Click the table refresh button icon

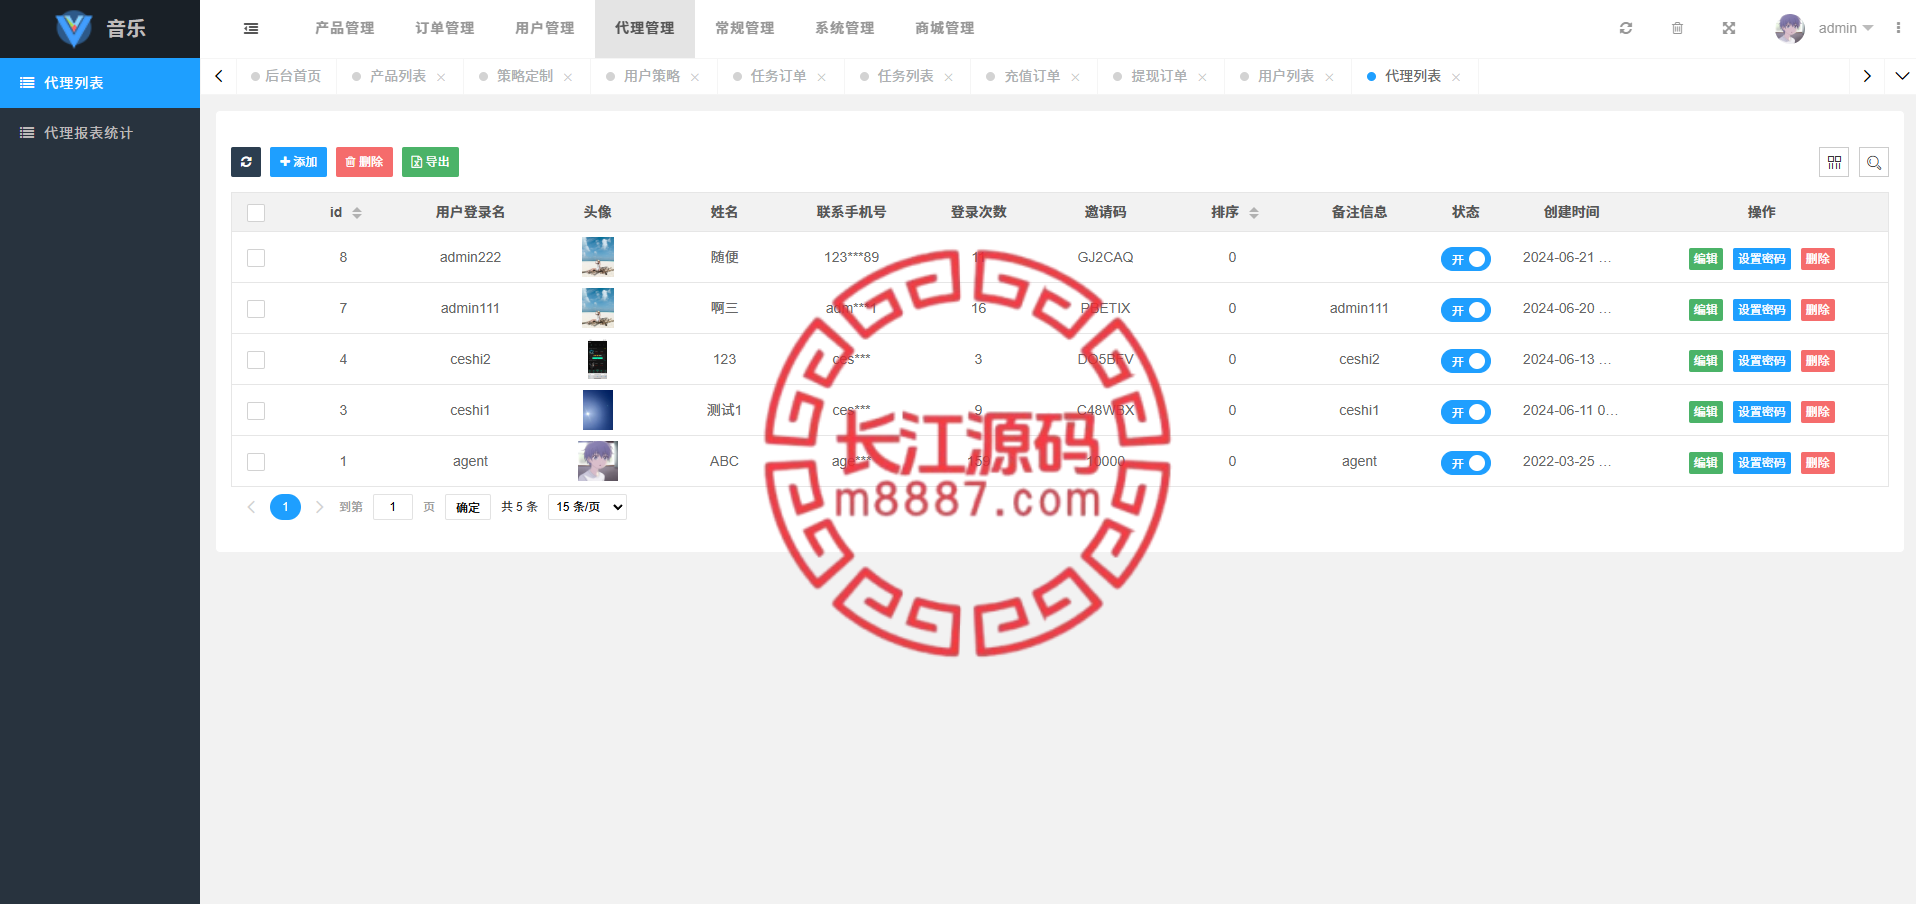coord(246,162)
